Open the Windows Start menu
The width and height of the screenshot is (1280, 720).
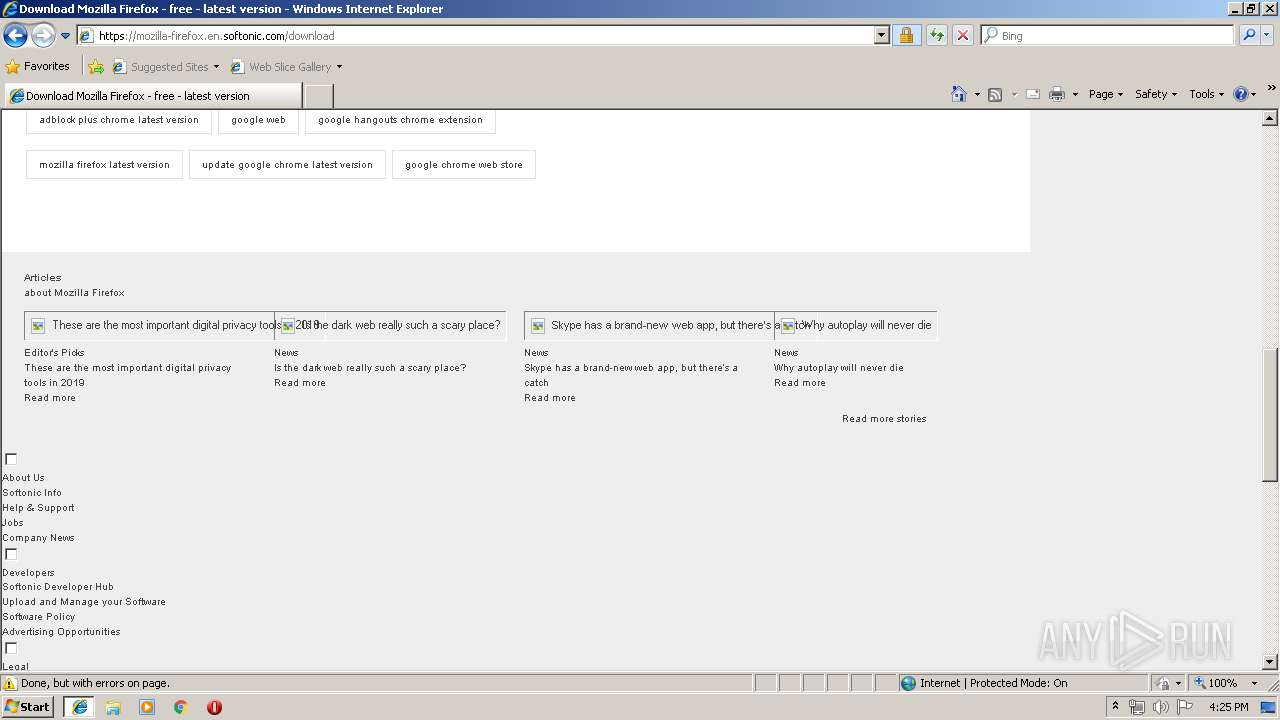coord(28,707)
